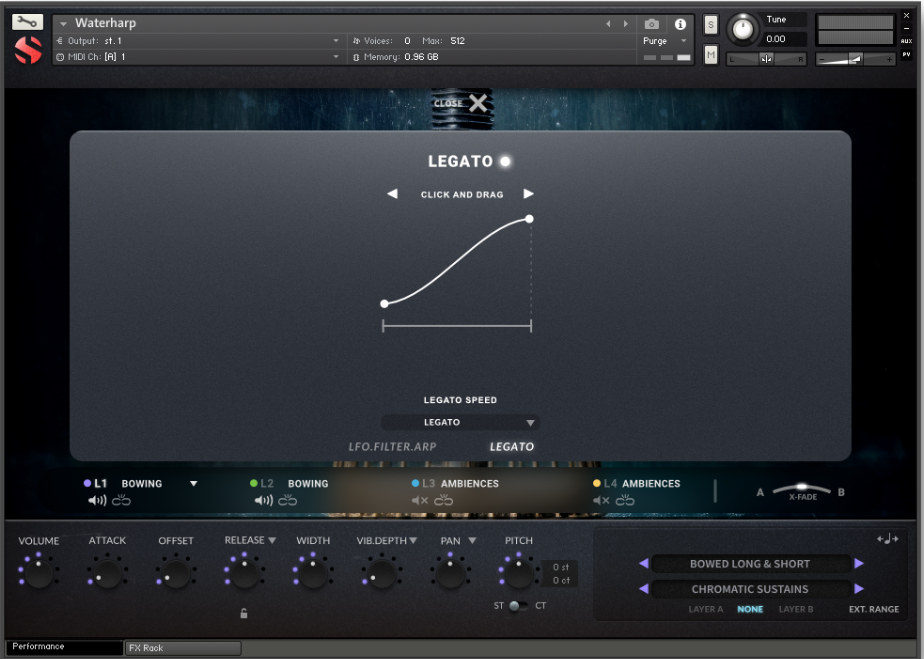Toggle the ST/CT pan switch
The height and width of the screenshot is (659, 924).
tap(516, 605)
